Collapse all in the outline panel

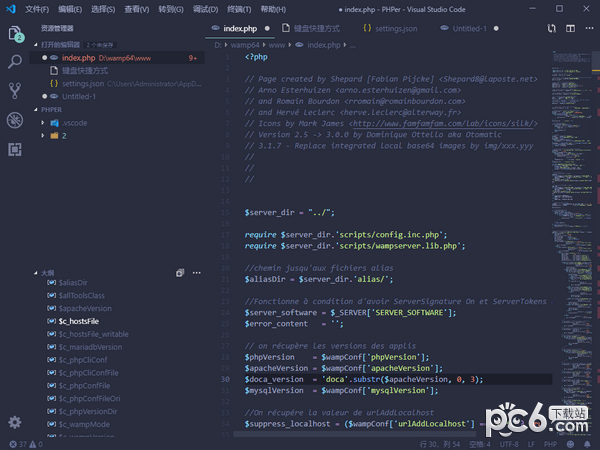(180, 273)
